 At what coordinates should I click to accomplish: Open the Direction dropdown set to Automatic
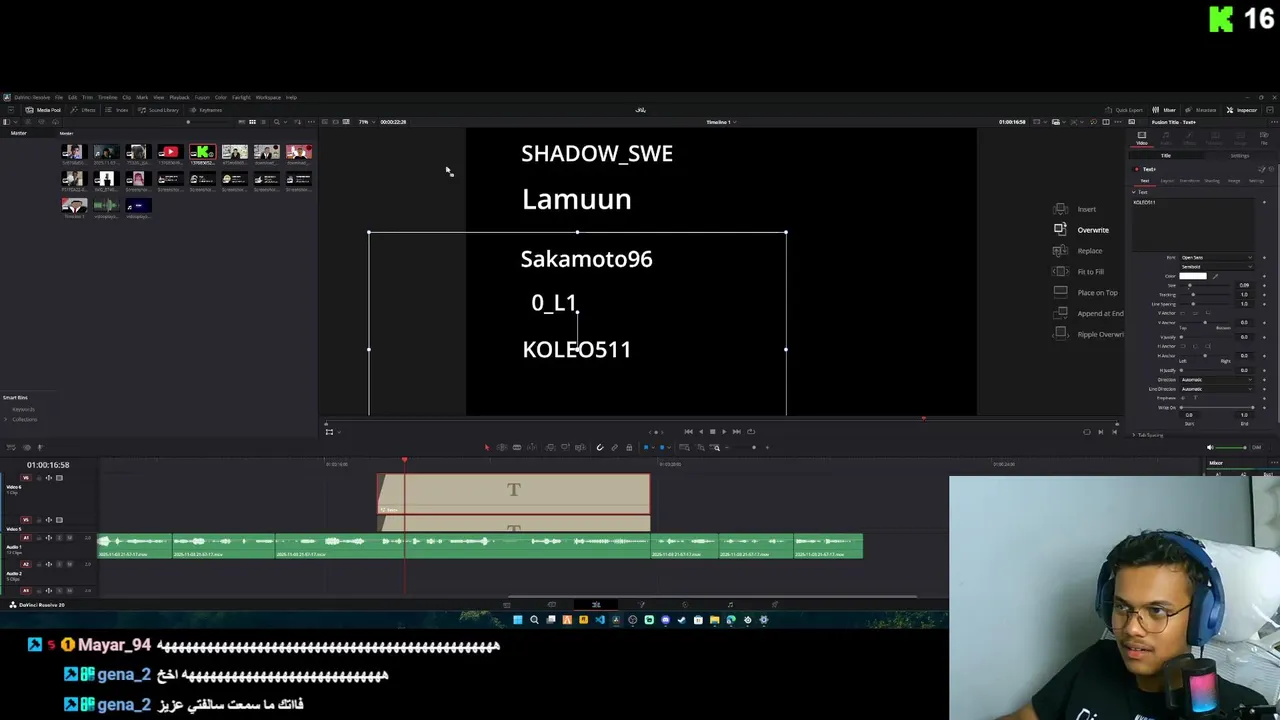coord(1216,380)
